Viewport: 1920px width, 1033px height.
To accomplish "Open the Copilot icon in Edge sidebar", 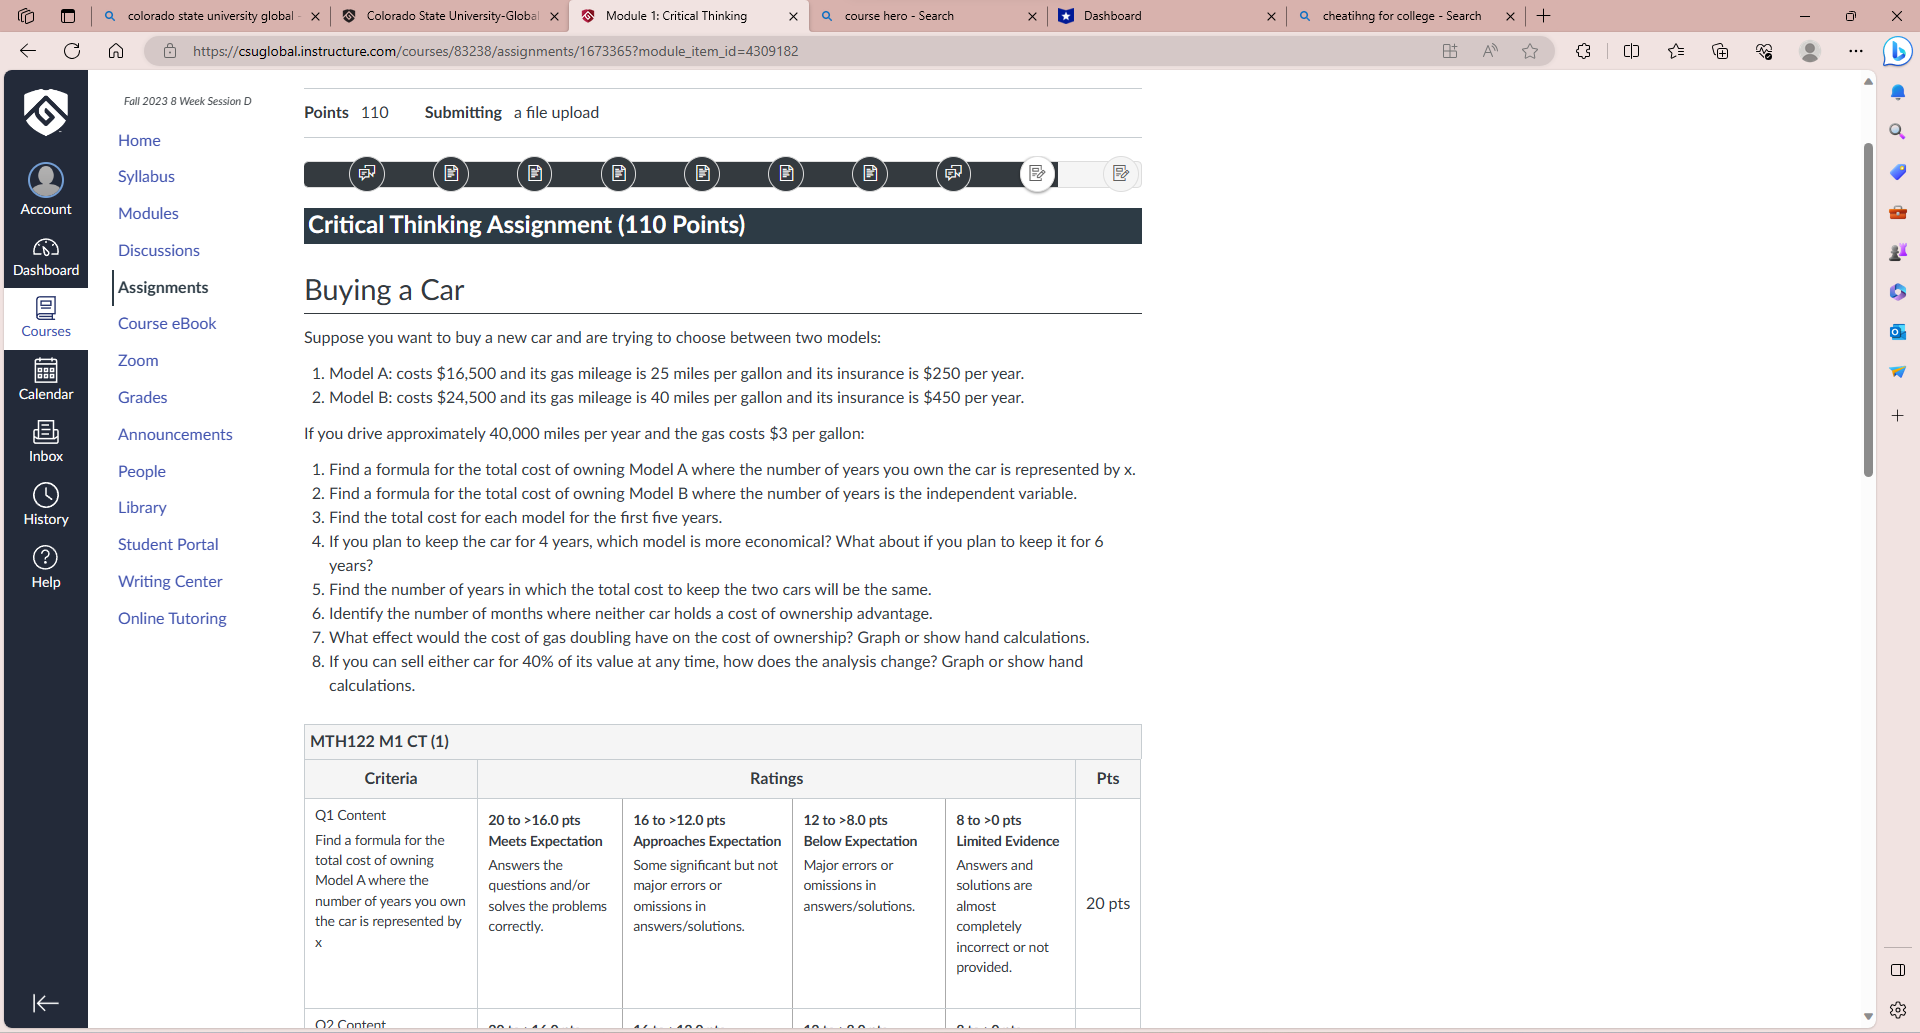I will coord(1897,51).
